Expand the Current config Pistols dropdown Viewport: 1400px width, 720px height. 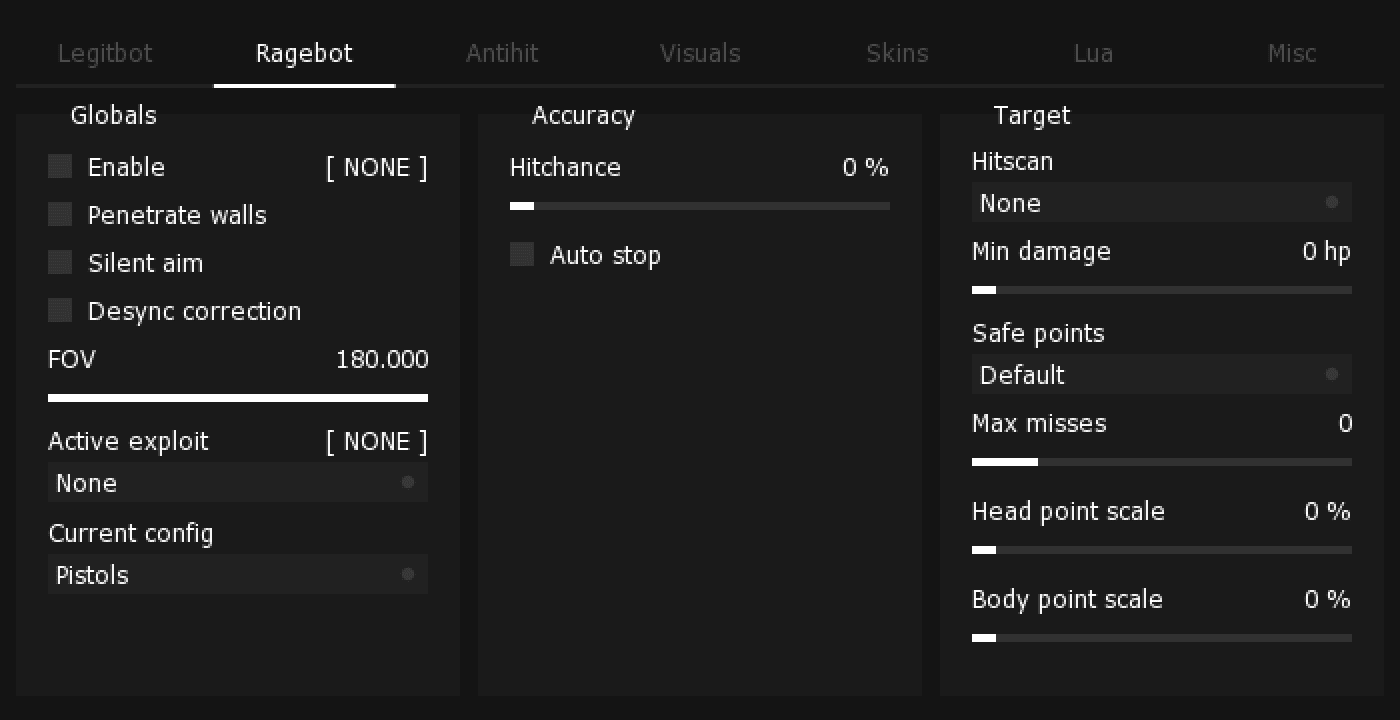[238, 574]
